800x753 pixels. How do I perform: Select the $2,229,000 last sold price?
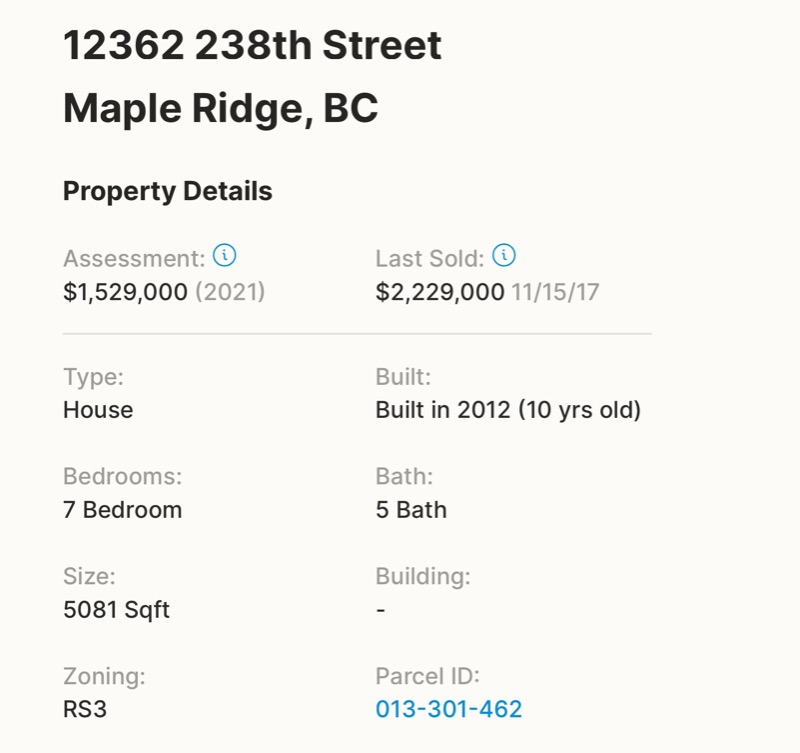pyautogui.click(x=439, y=292)
